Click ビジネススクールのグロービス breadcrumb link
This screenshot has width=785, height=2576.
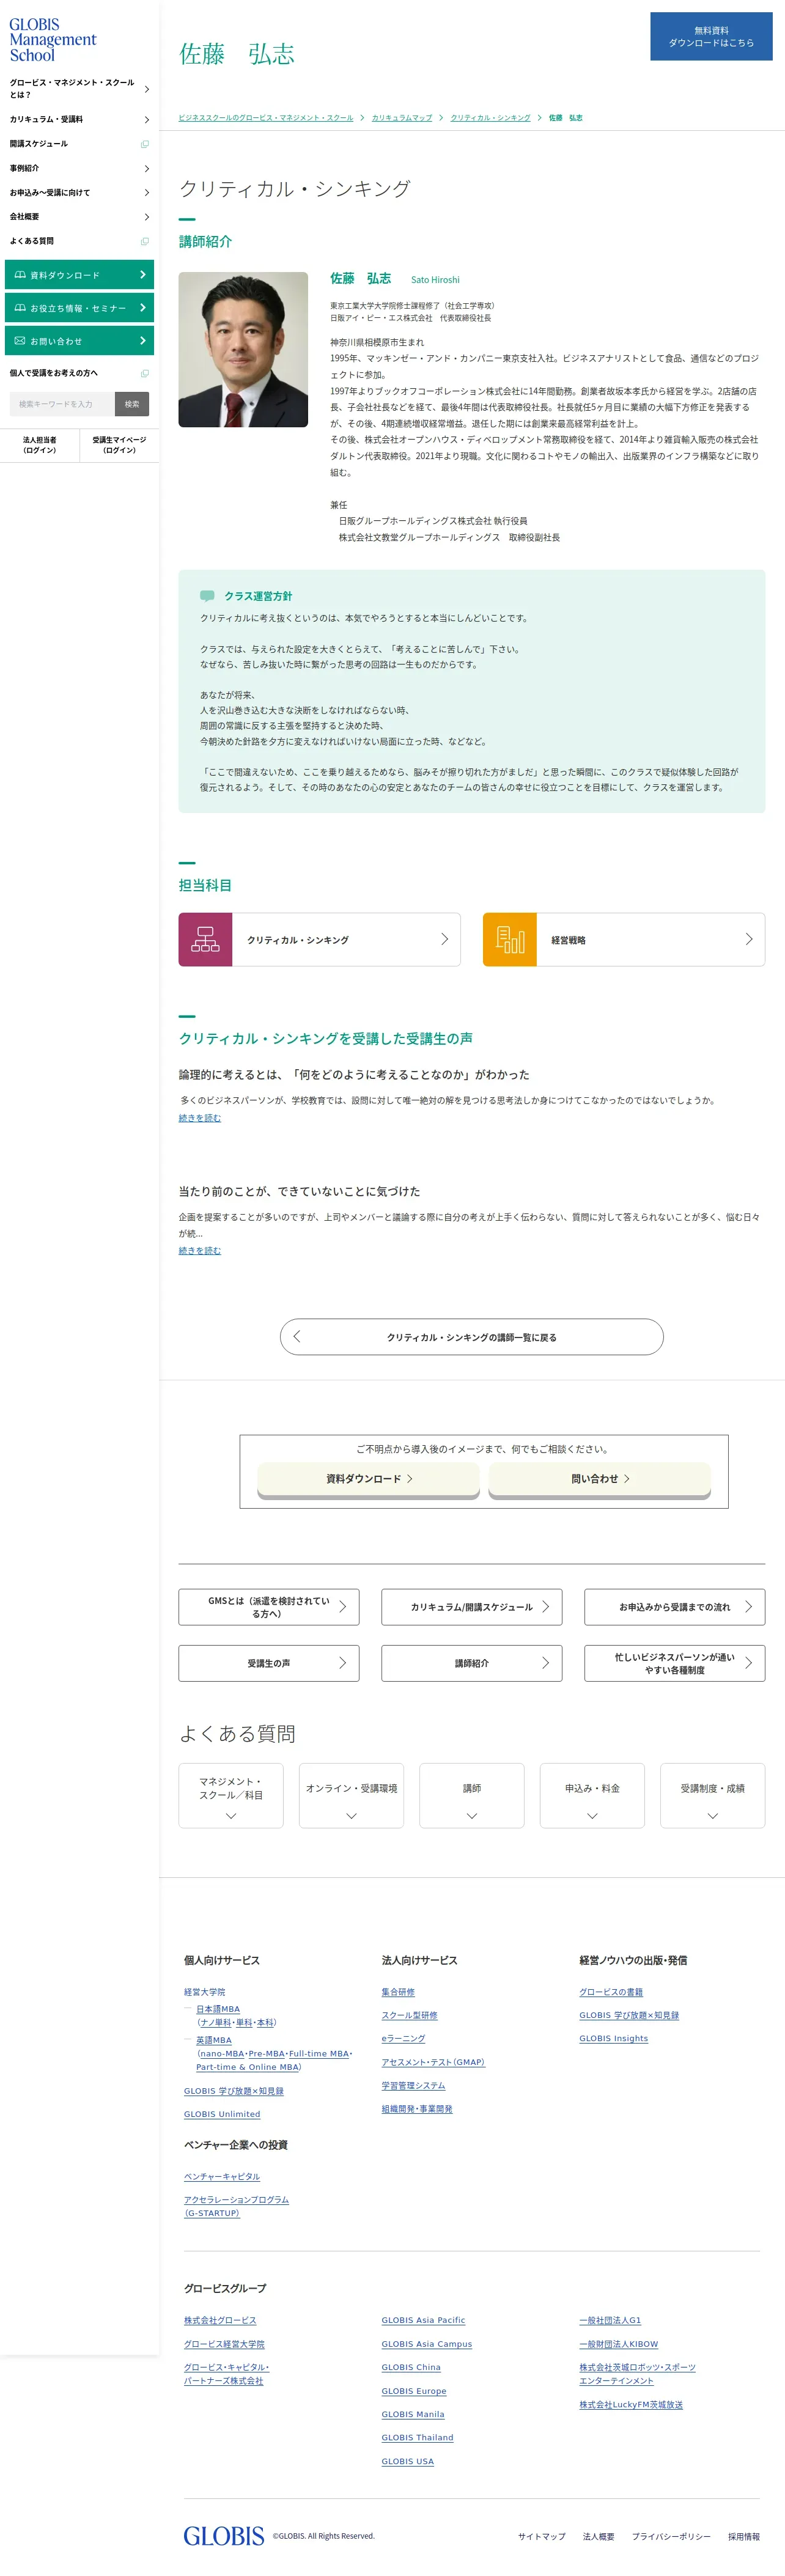pos(266,118)
